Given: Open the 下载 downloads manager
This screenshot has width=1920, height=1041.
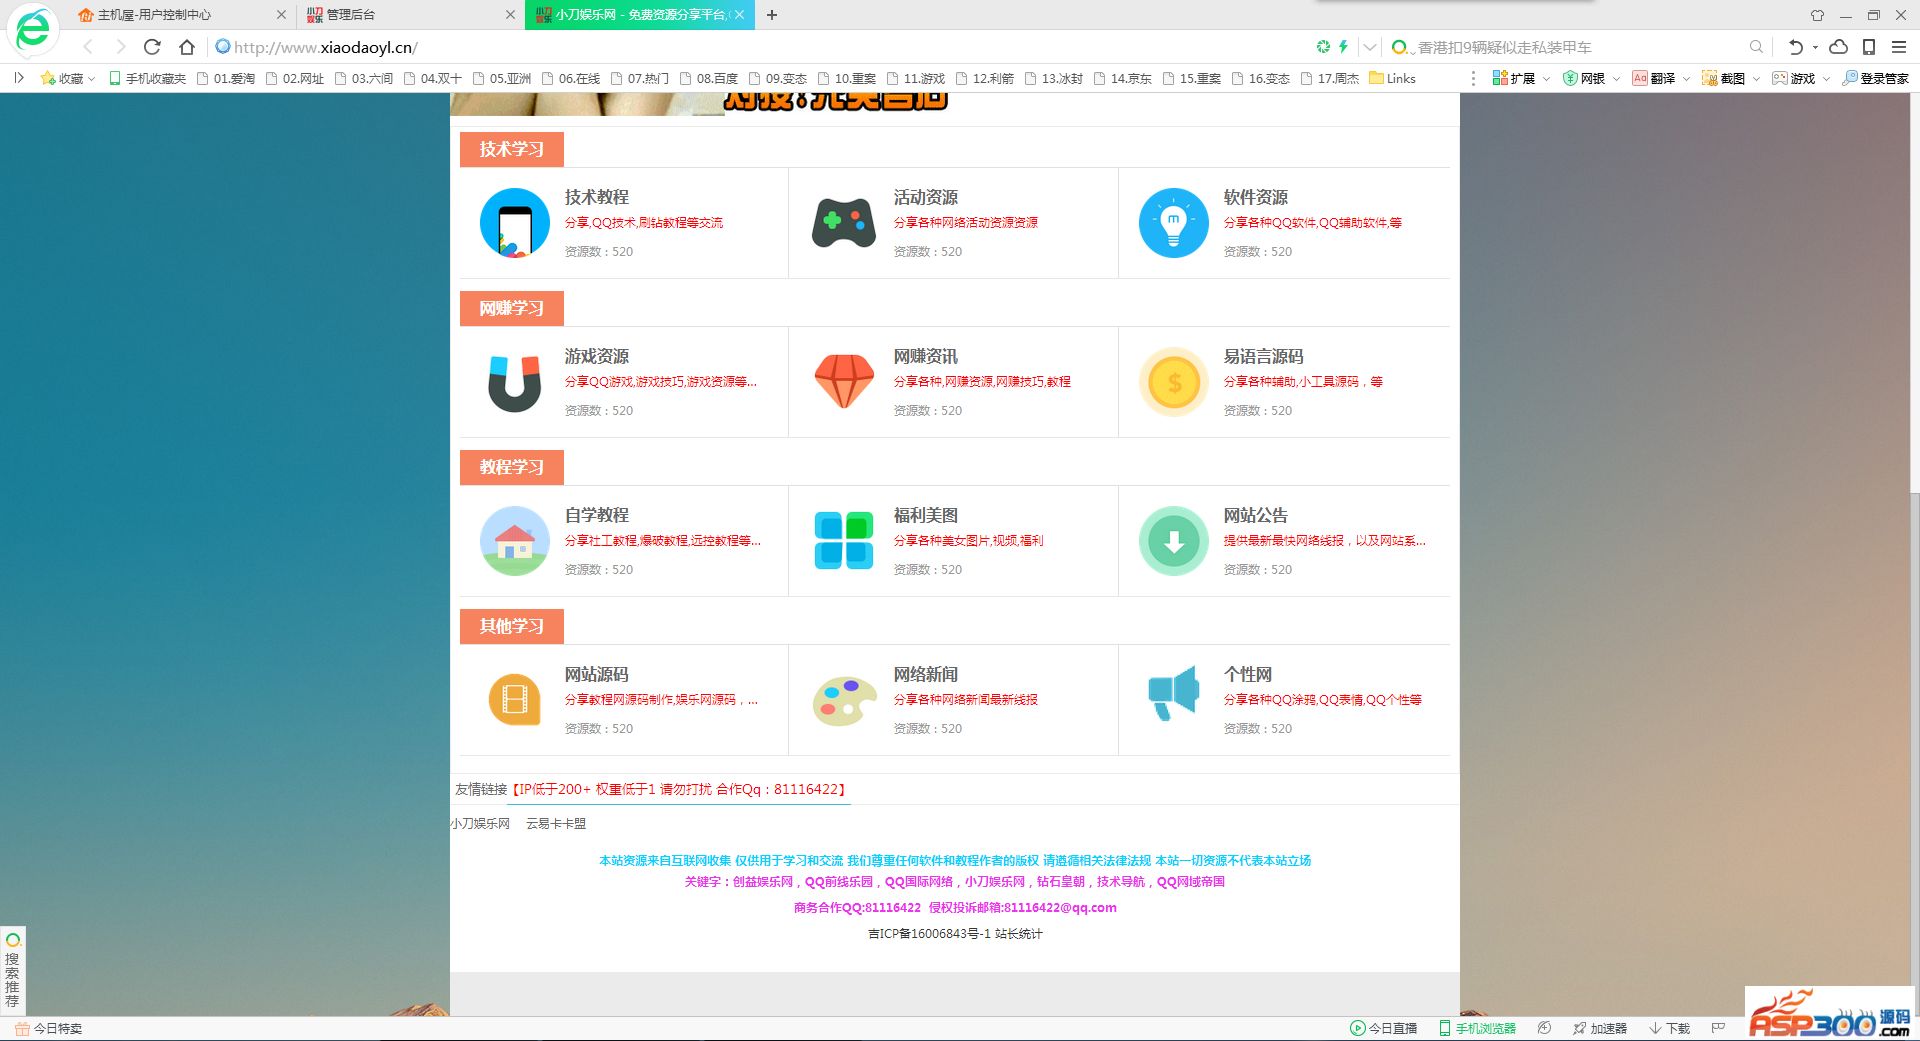Looking at the screenshot, I should click(1670, 1028).
